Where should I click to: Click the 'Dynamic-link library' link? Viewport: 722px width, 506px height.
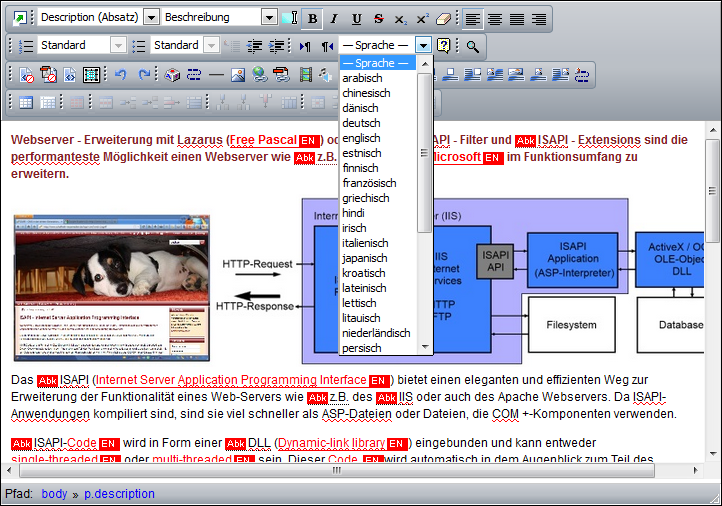point(332,443)
